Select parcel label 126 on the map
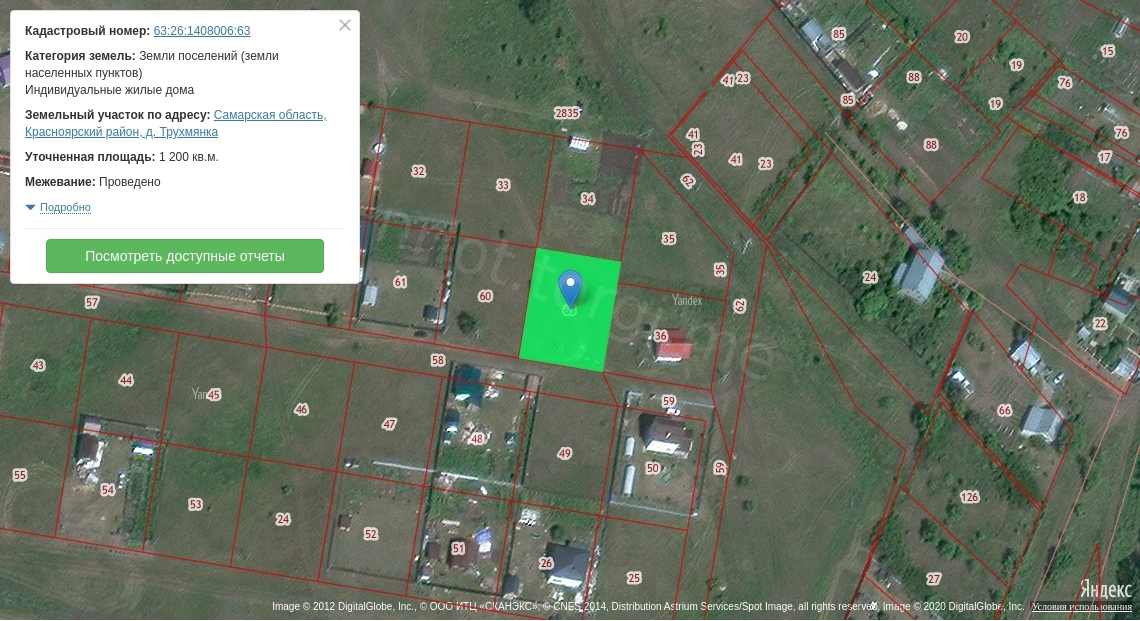This screenshot has height=621, width=1140. click(969, 497)
